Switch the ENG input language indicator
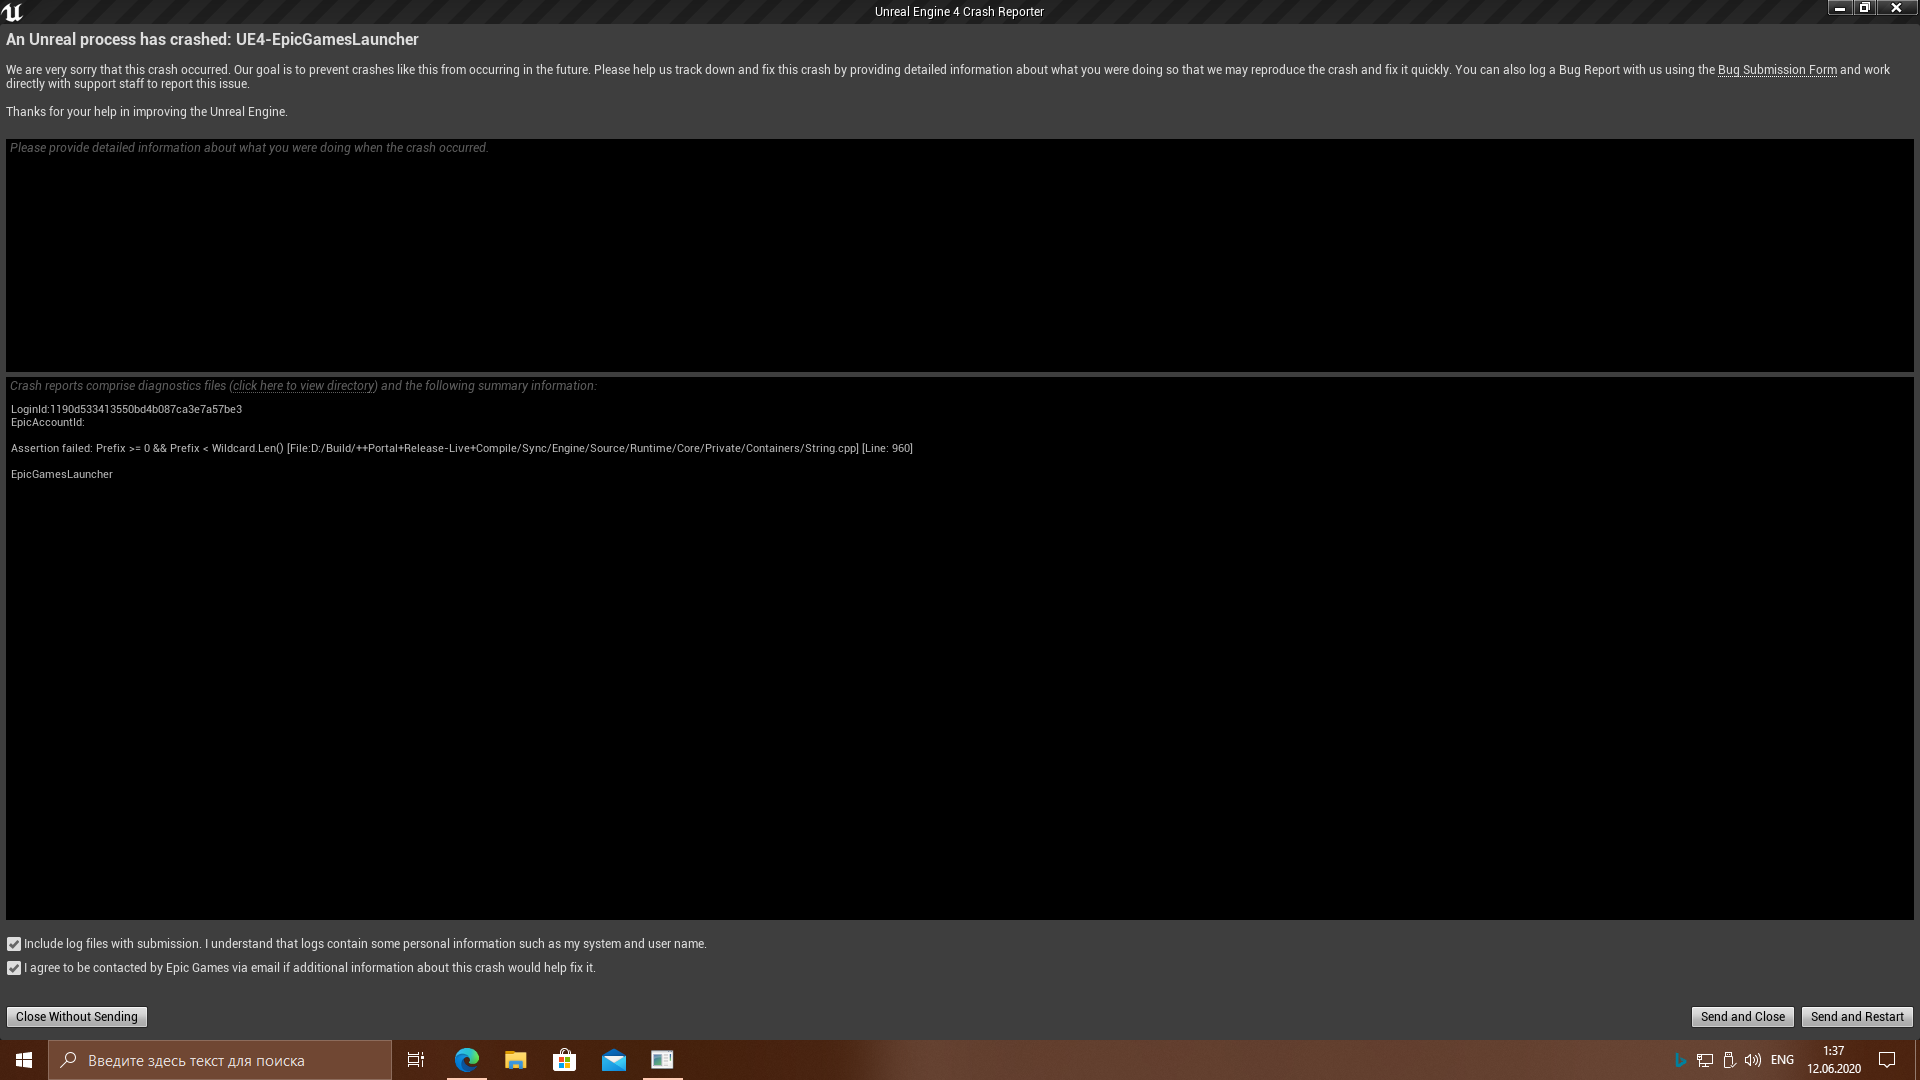The image size is (1920, 1080). tap(1782, 1060)
